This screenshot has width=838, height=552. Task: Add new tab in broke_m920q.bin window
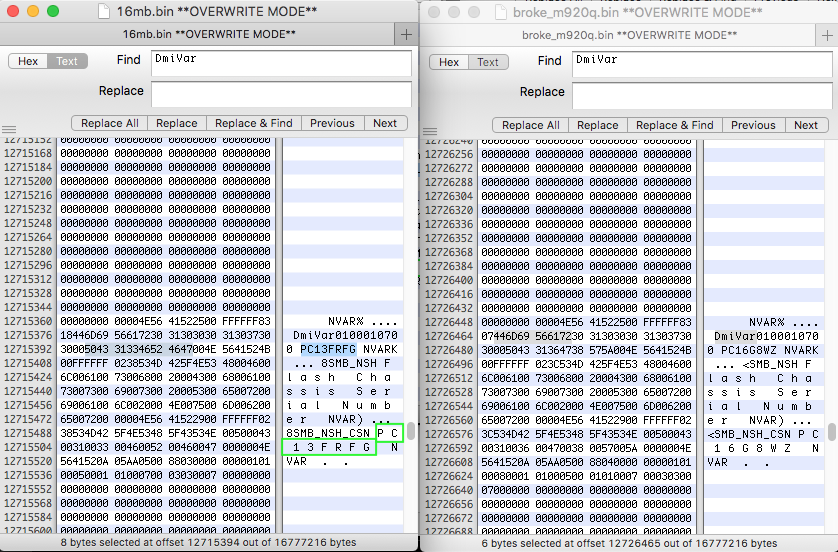pos(826,34)
